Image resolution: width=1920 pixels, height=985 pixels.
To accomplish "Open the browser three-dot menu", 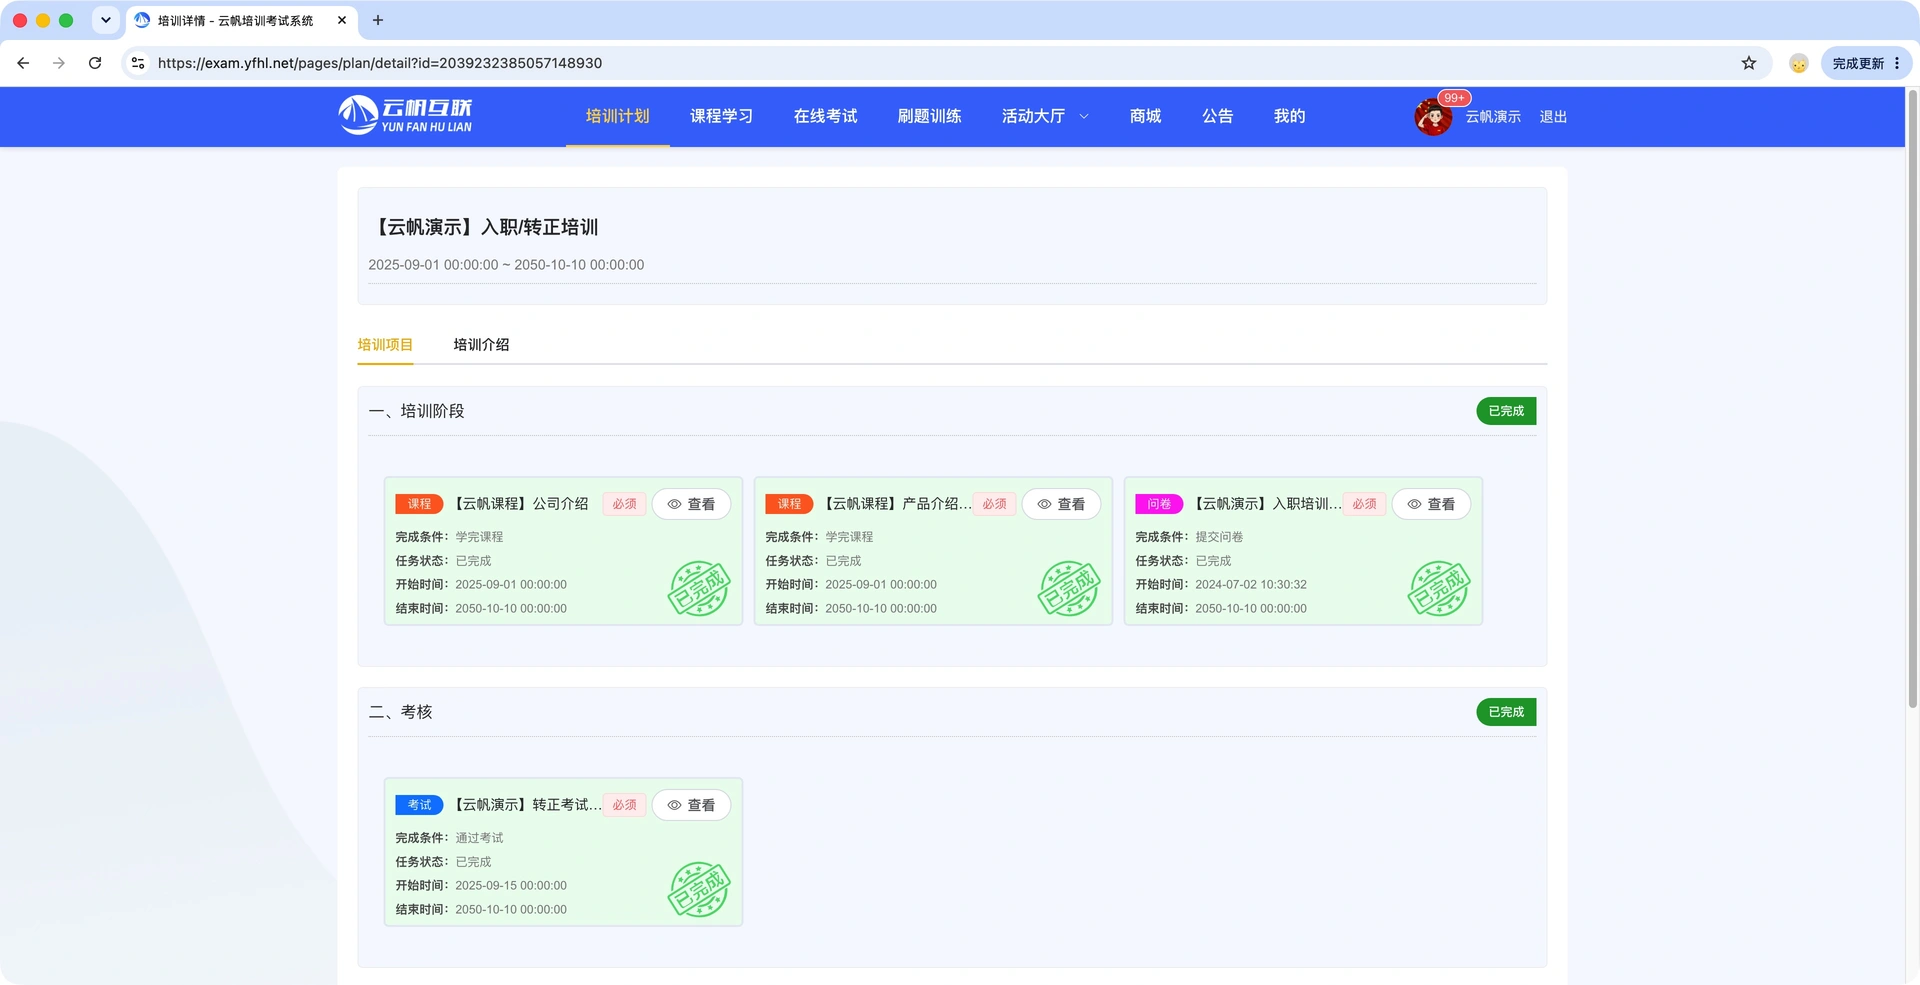I will [x=1897, y=63].
